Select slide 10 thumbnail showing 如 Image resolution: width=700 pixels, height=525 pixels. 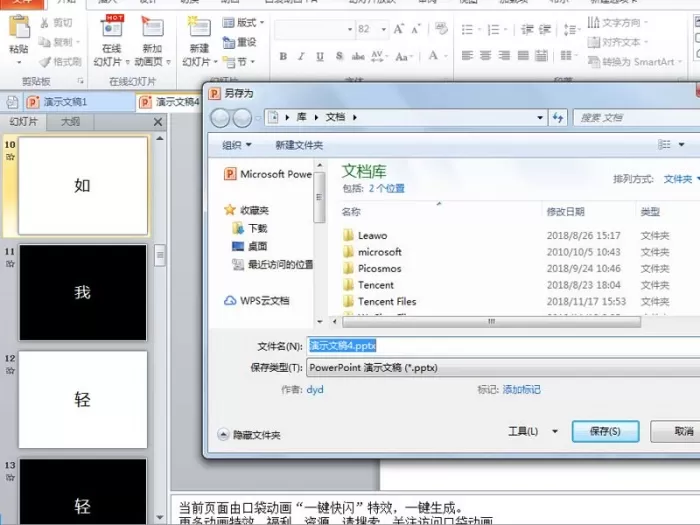[x=83, y=186]
